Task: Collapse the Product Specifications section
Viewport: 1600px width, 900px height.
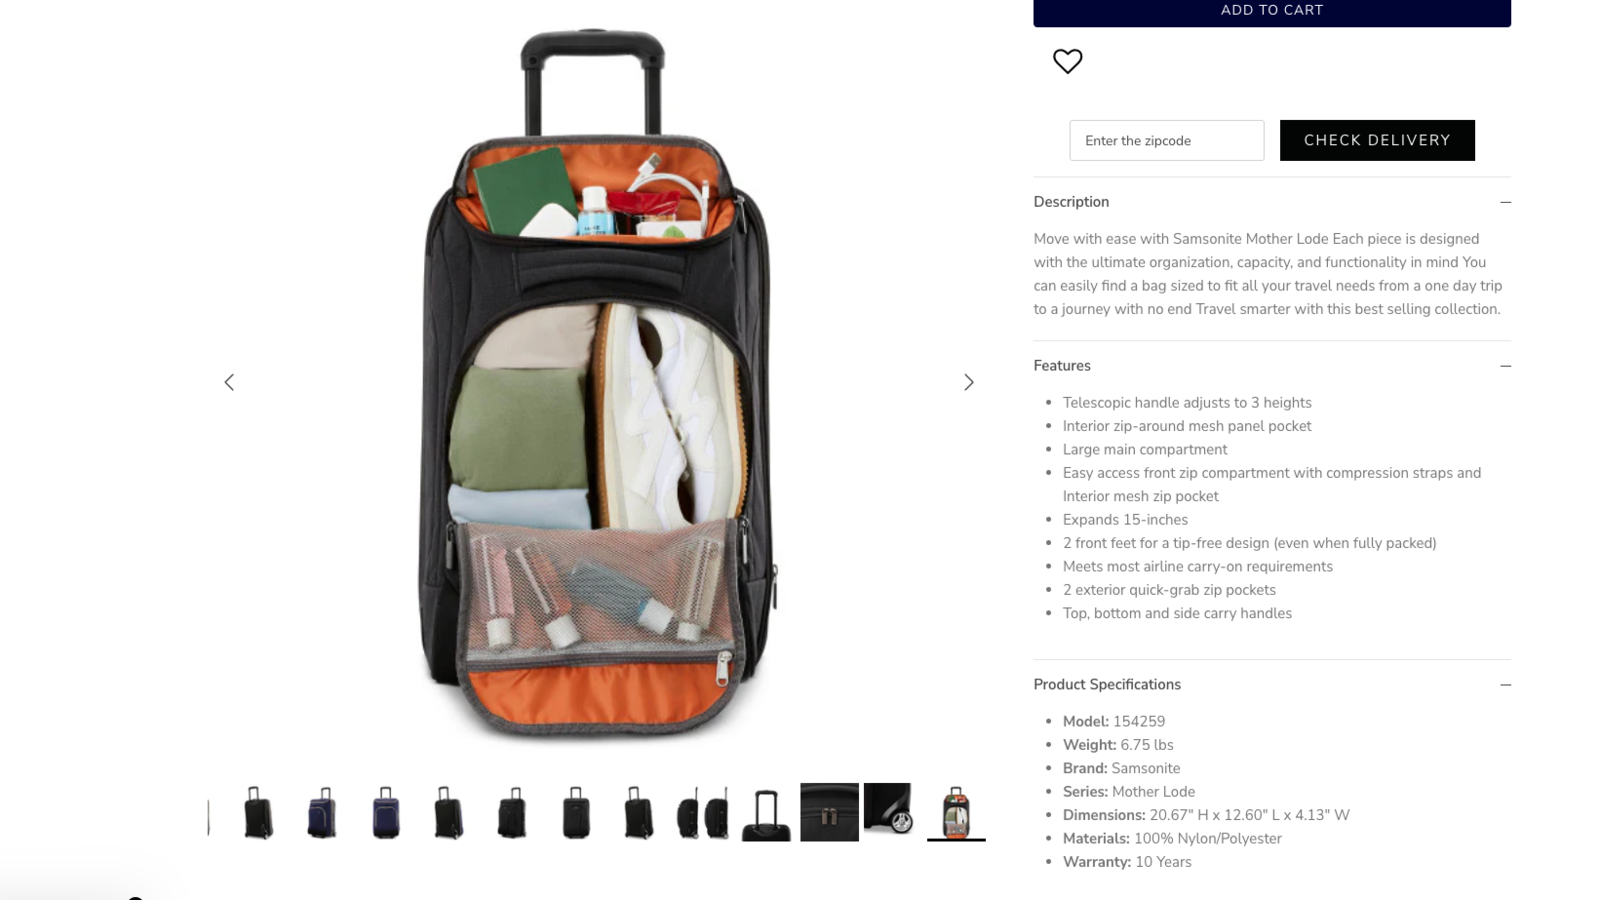Action: [x=1505, y=685]
